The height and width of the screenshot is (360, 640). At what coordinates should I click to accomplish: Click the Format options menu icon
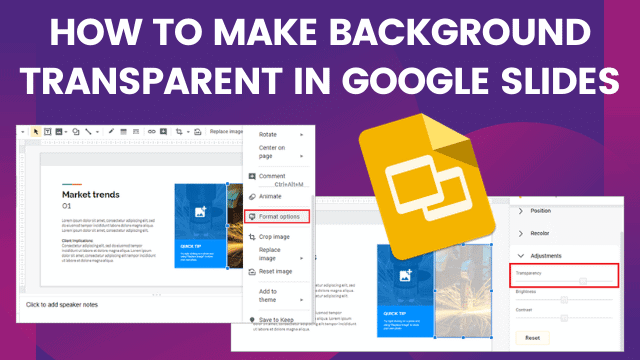pos(252,217)
